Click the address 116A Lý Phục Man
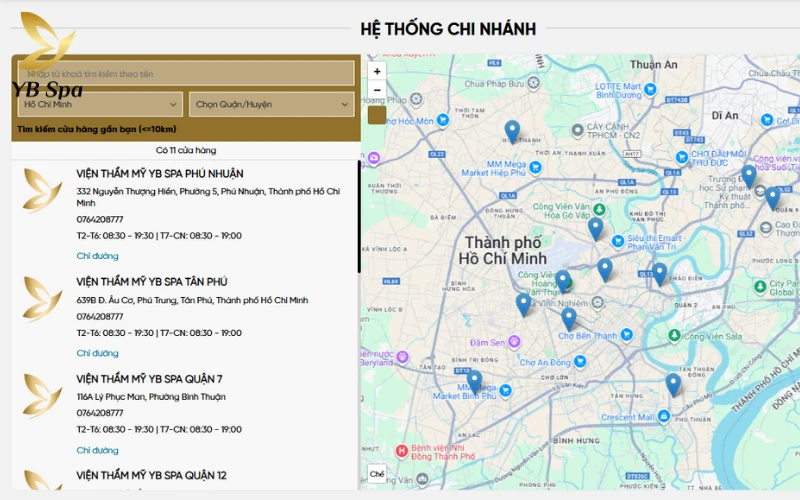 point(151,397)
